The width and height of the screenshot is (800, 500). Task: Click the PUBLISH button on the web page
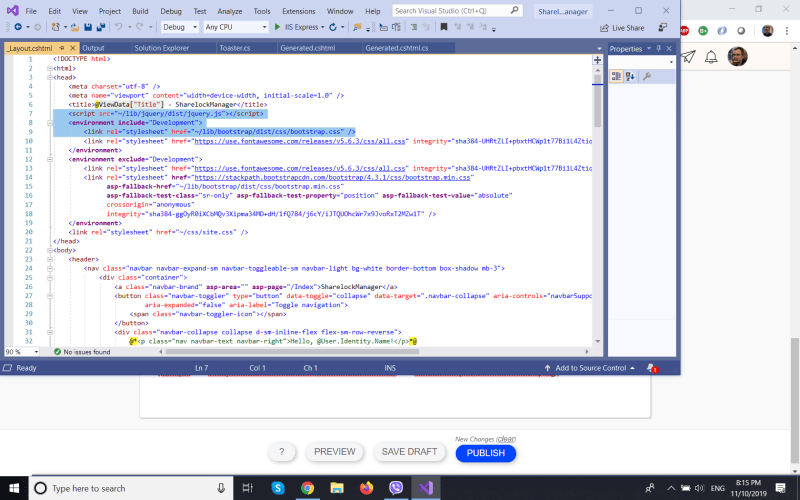(486, 453)
